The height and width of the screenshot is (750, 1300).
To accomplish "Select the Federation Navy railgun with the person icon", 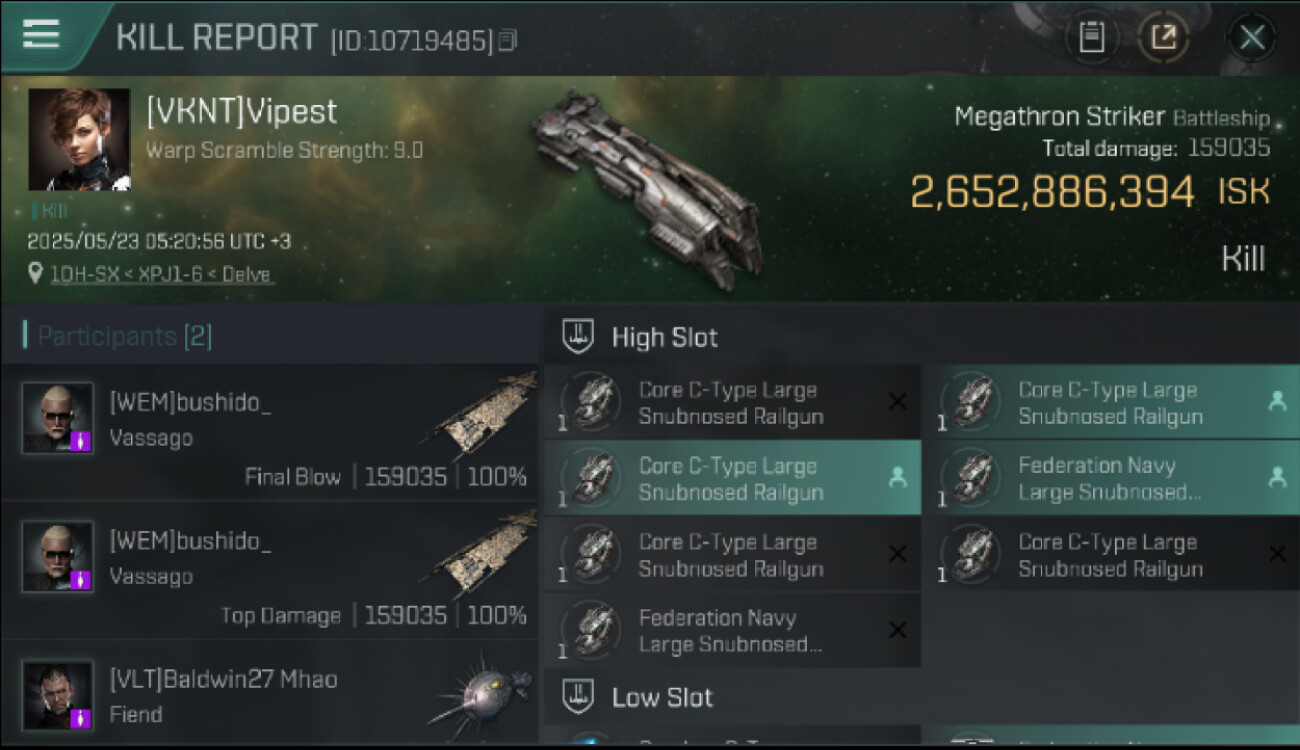I will pos(1110,478).
